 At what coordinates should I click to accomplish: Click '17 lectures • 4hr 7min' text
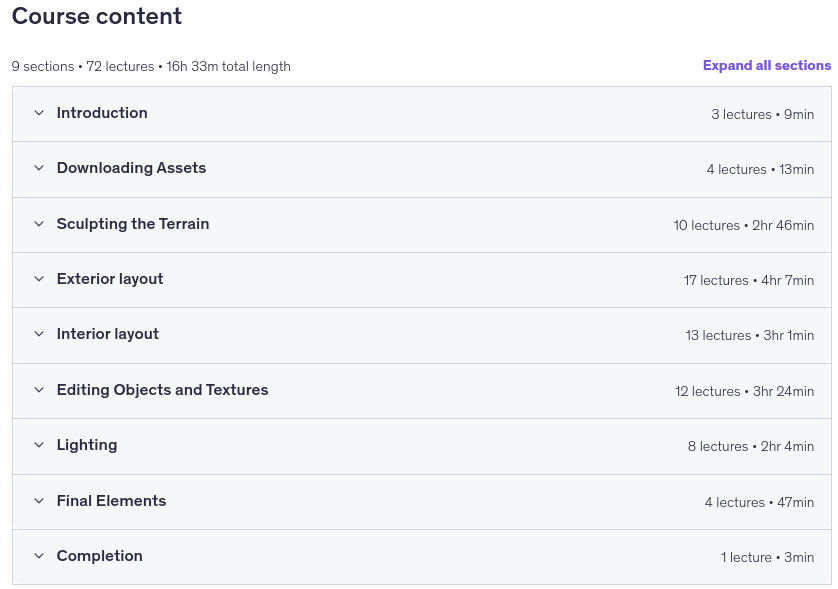point(749,281)
